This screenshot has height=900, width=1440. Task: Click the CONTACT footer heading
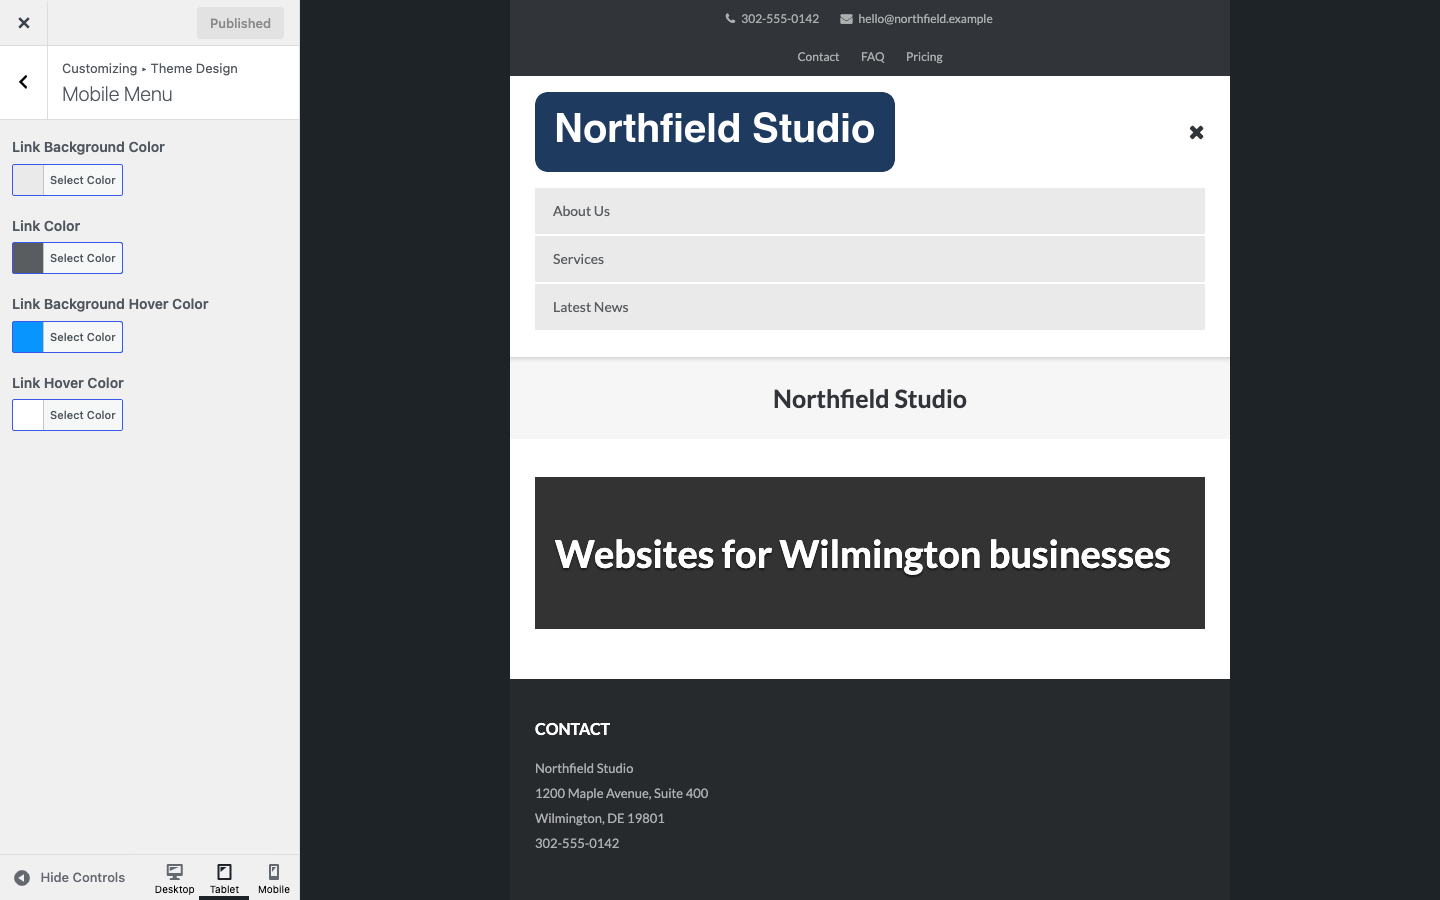pyautogui.click(x=572, y=729)
